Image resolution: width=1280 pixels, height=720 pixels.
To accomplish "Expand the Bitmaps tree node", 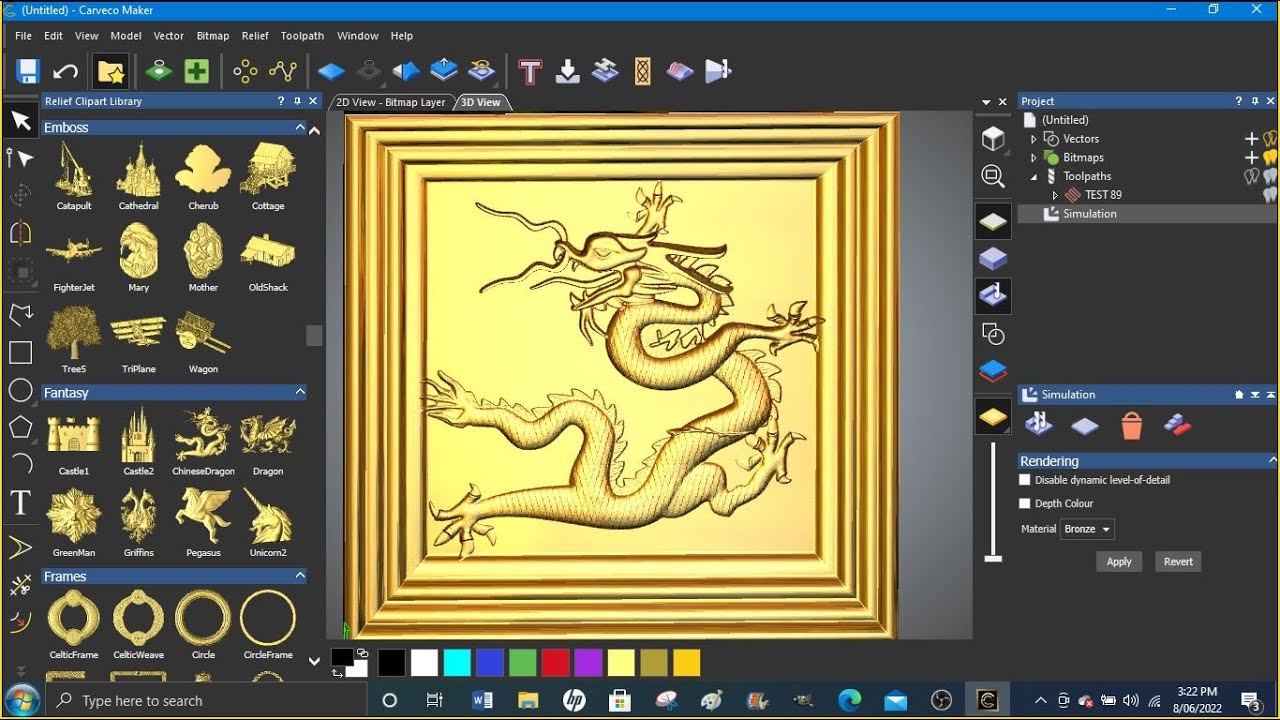I will click(1034, 158).
